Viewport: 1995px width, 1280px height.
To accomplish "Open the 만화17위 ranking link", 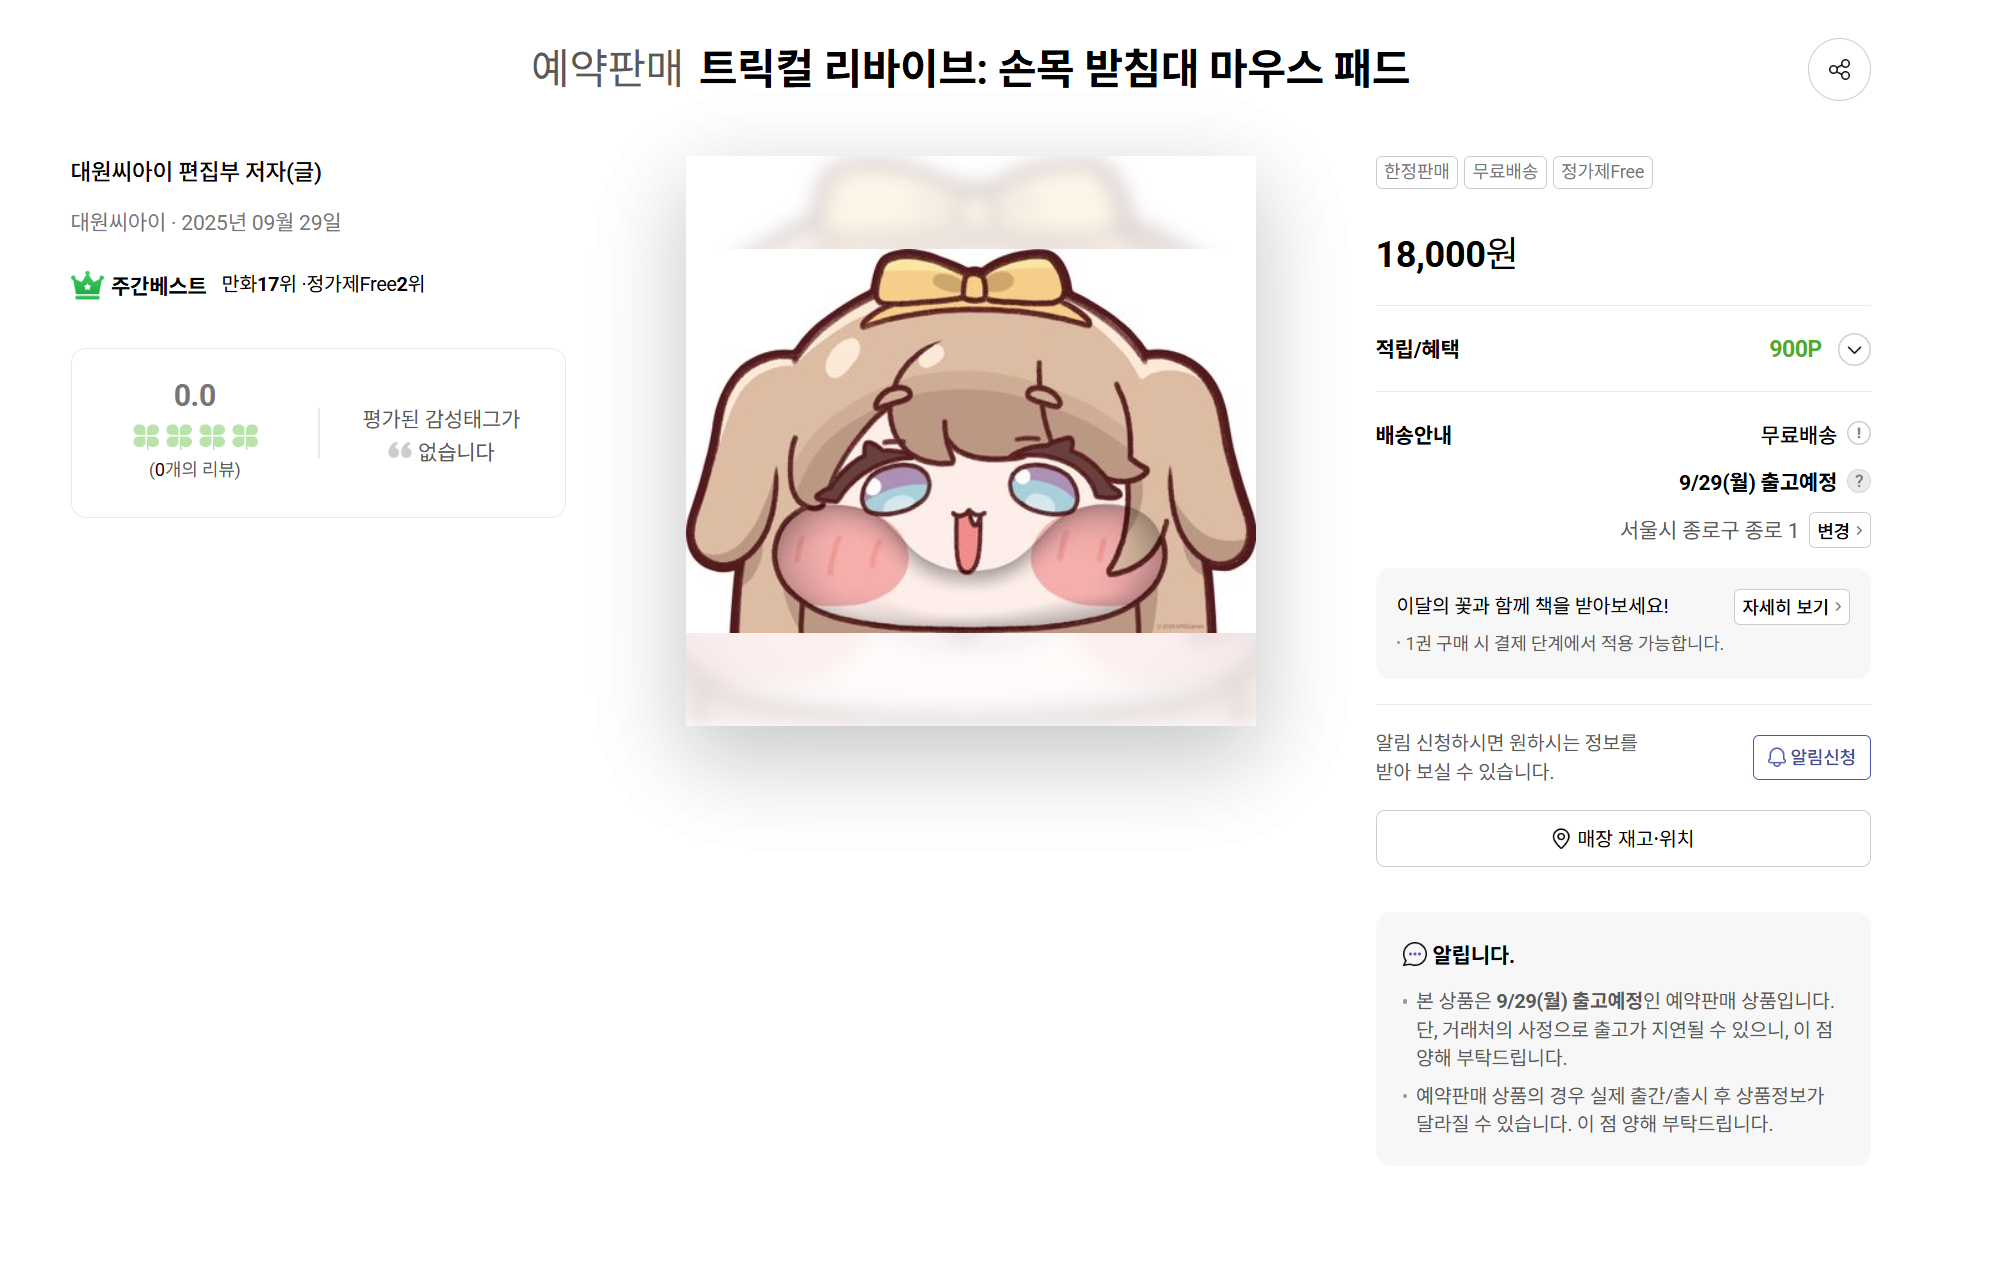I will [x=259, y=284].
